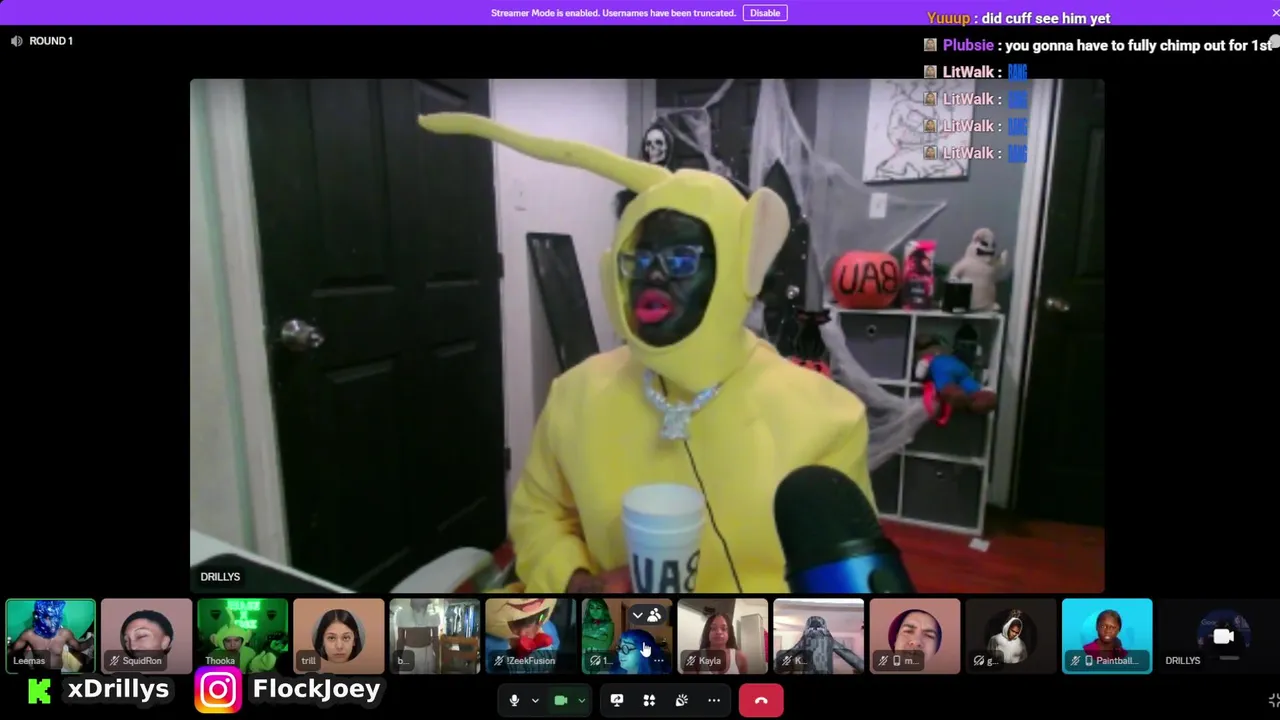The image size is (1280, 720).
Task: Dismiss the Streamer Mode banner with X
Action: coord(1275,12)
